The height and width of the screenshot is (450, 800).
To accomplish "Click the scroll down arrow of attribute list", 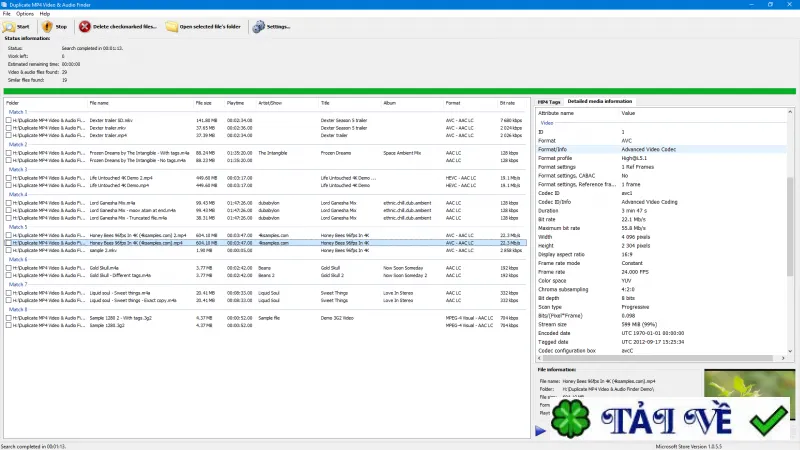I will 790,351.
